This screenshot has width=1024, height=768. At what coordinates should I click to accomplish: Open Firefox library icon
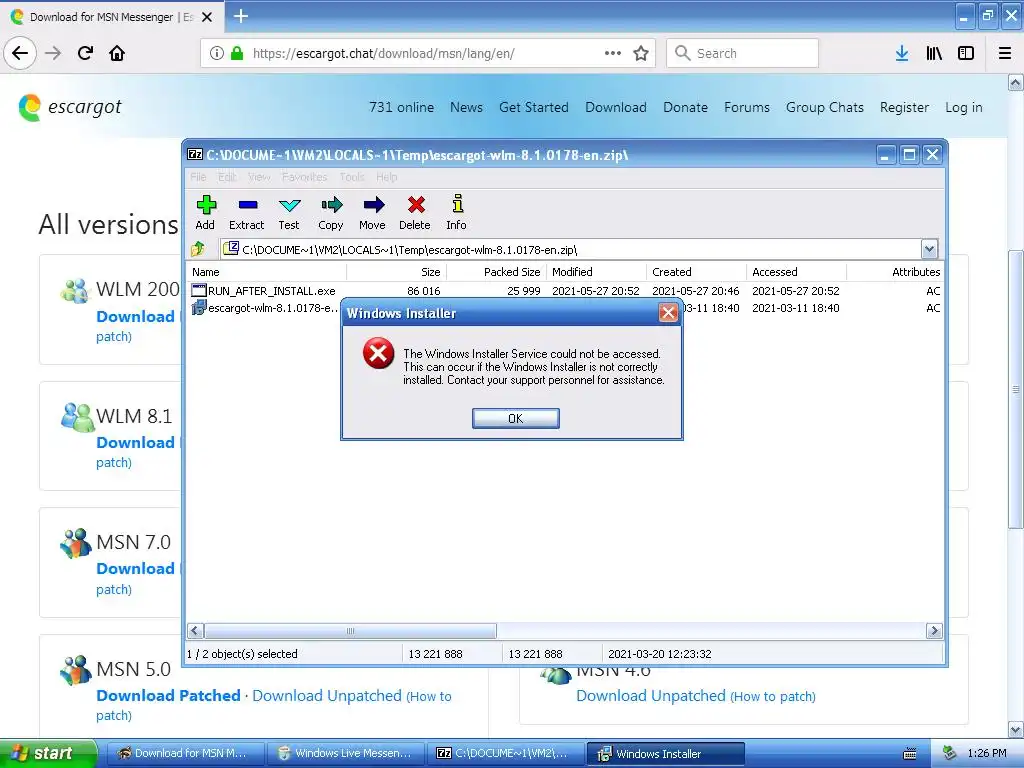(934, 53)
